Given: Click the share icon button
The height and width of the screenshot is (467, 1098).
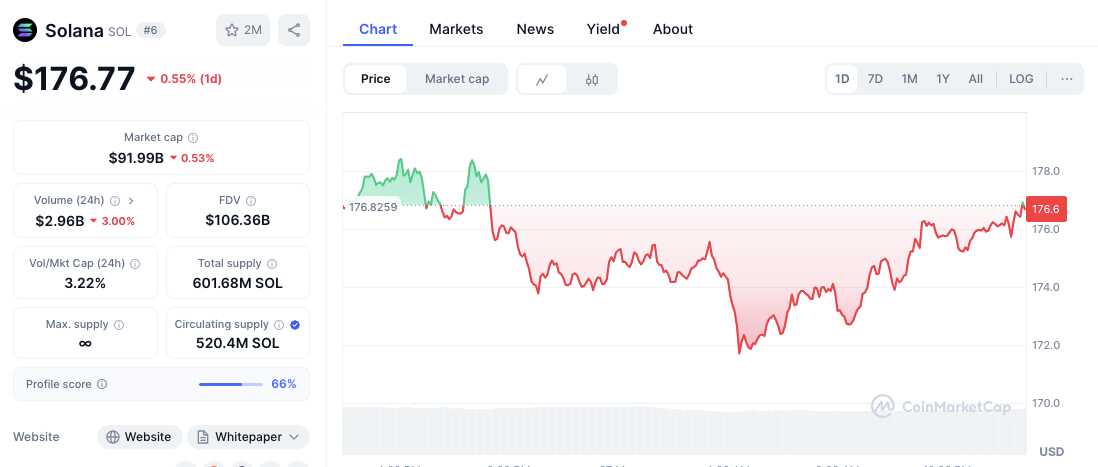Looking at the screenshot, I should click(x=294, y=30).
